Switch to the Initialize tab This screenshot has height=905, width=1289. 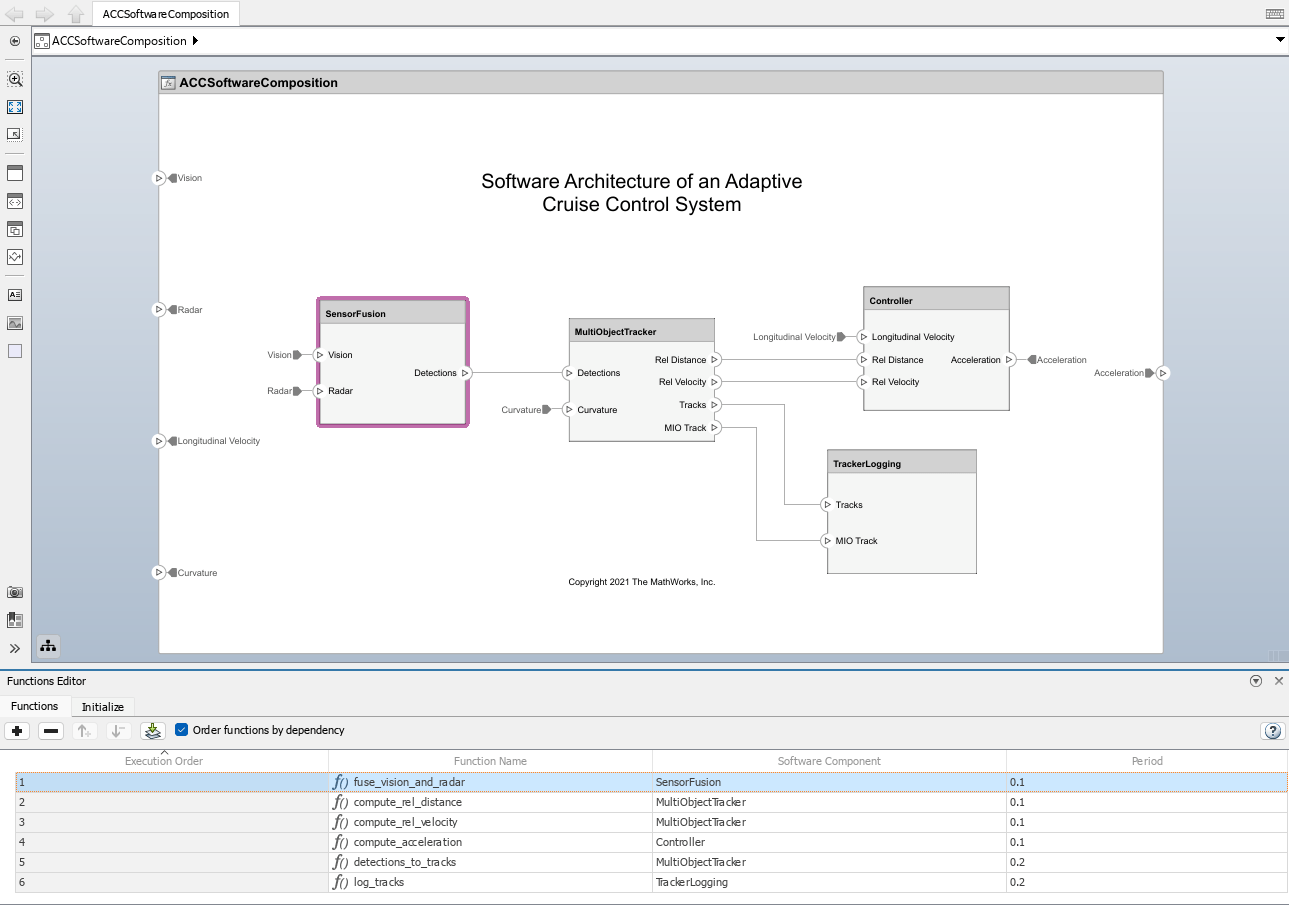pos(102,706)
